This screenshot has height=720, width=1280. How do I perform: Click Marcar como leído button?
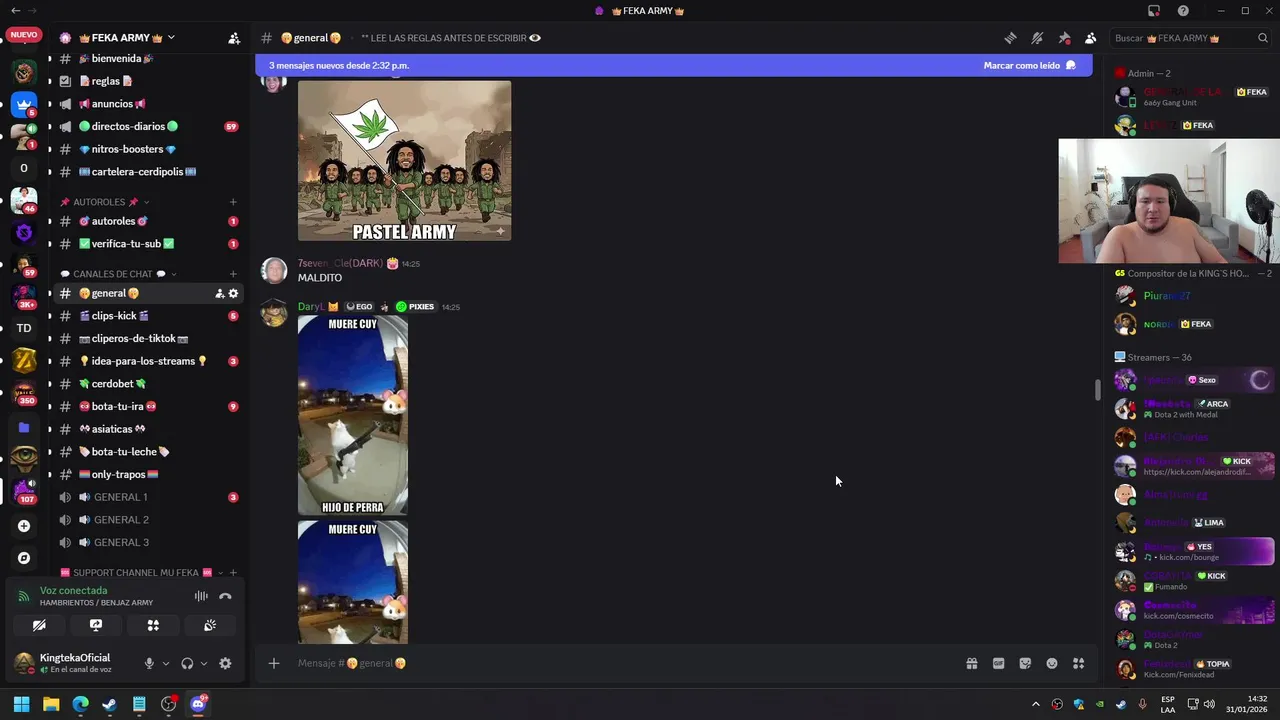(x=1029, y=65)
